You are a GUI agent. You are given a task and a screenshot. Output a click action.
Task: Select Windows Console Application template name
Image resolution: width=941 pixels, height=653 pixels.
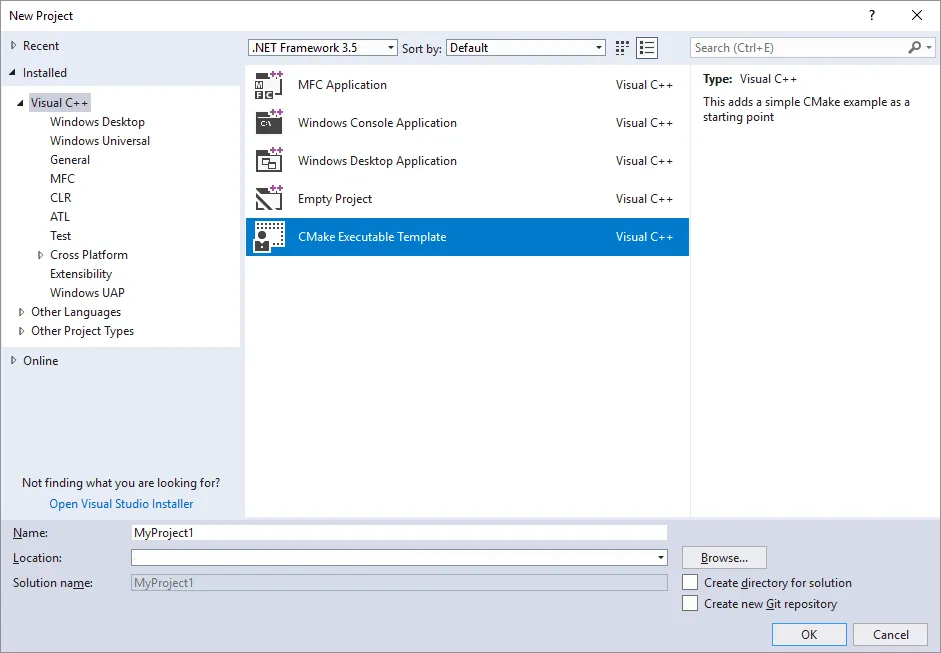(377, 123)
